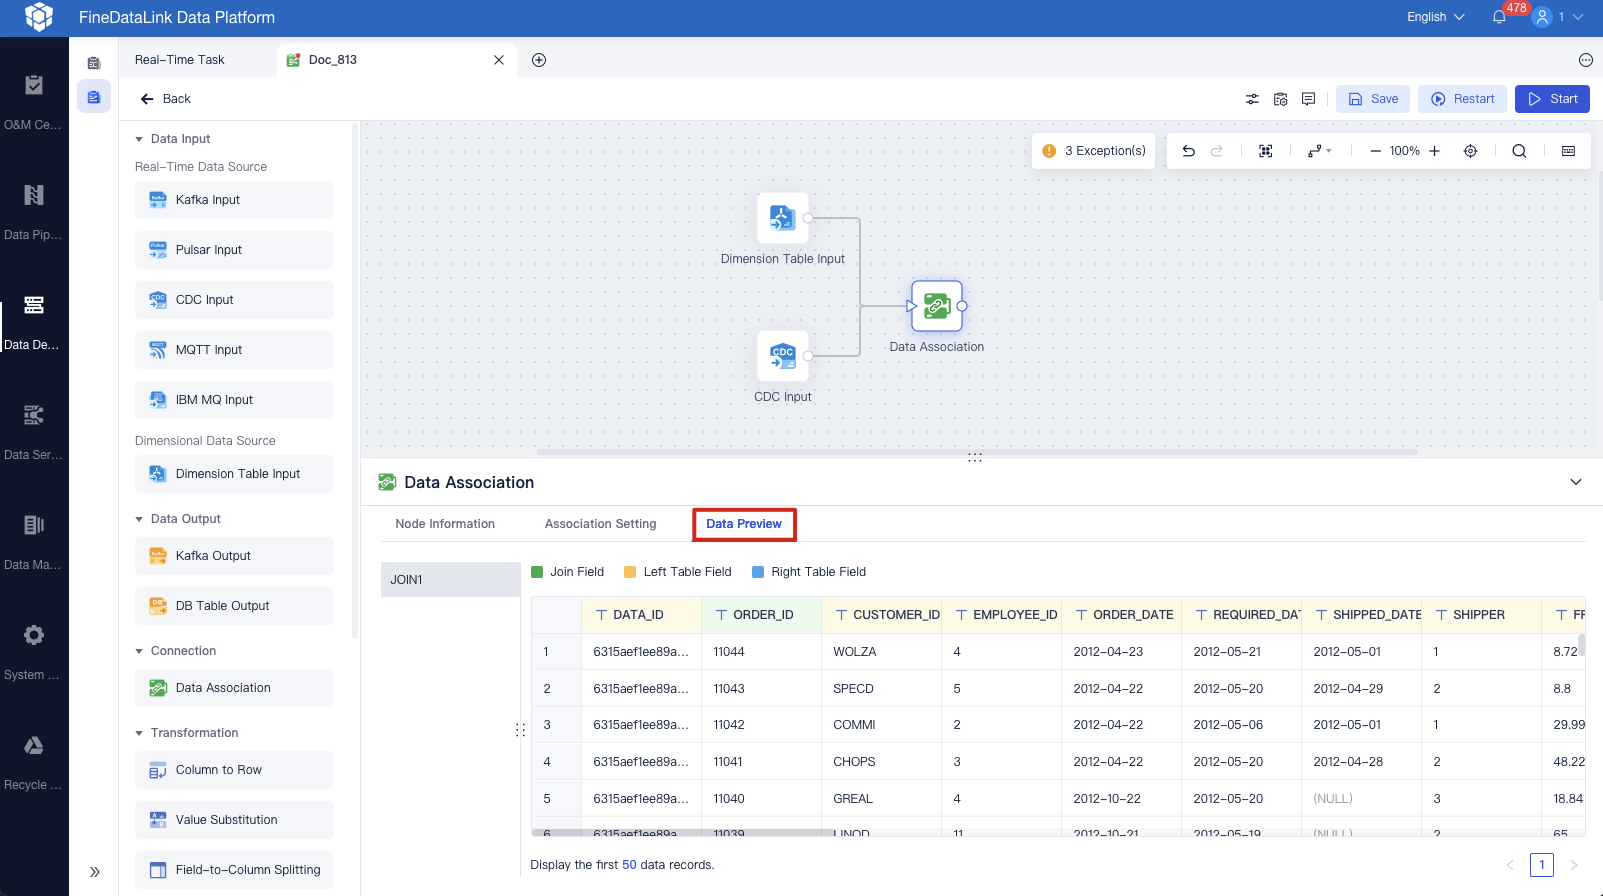Image resolution: width=1603 pixels, height=896 pixels.
Task: Click the Save button
Action: point(1373,99)
